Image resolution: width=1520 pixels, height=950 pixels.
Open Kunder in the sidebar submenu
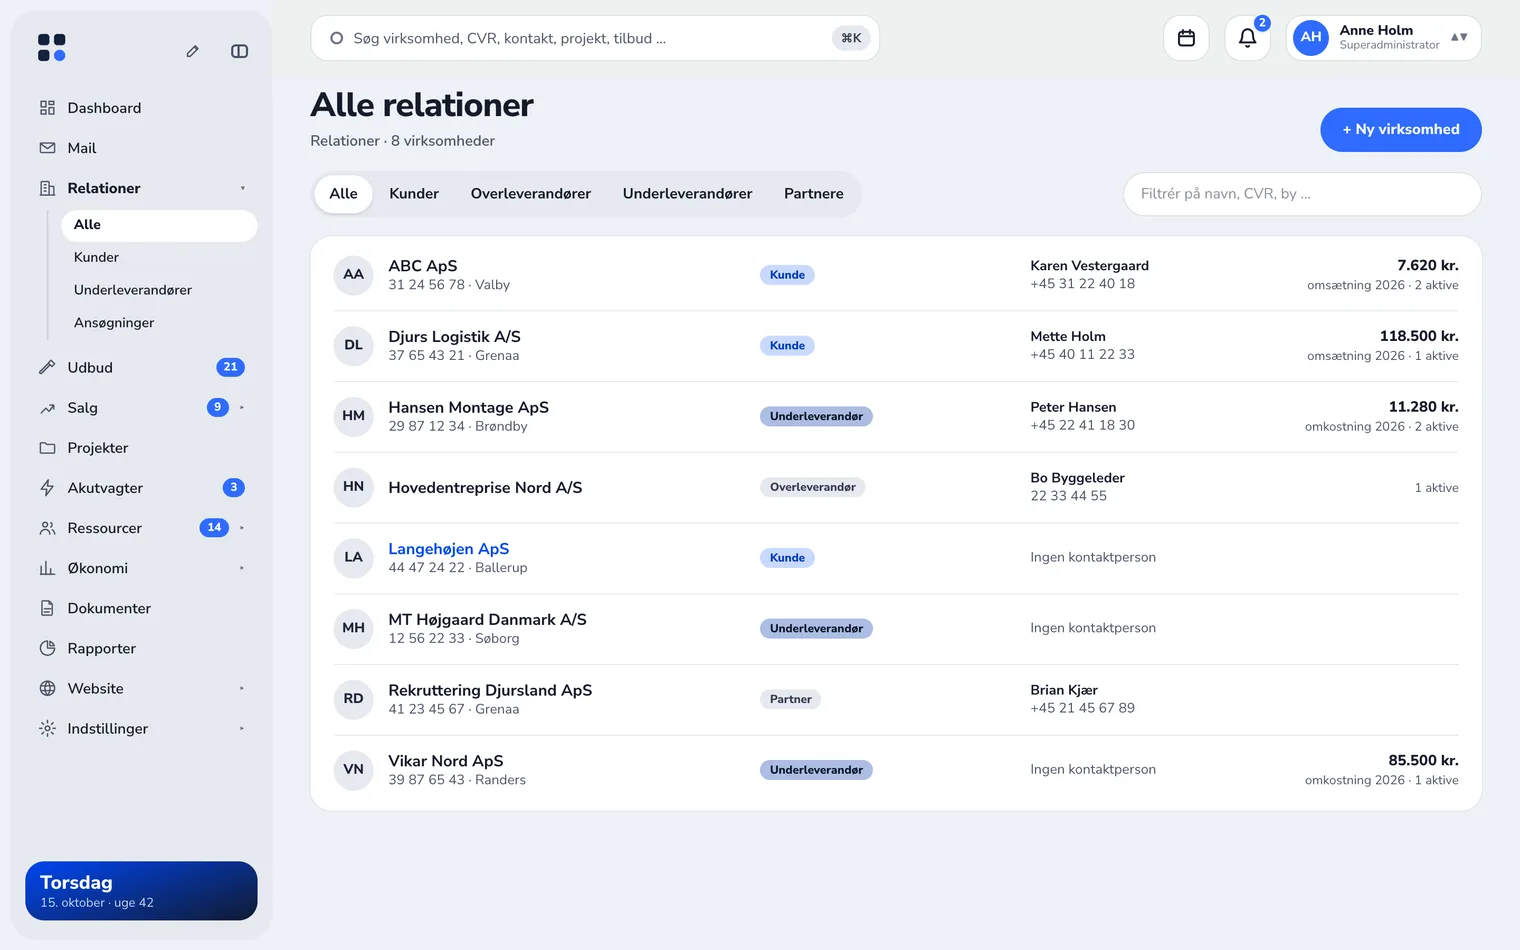click(159, 257)
